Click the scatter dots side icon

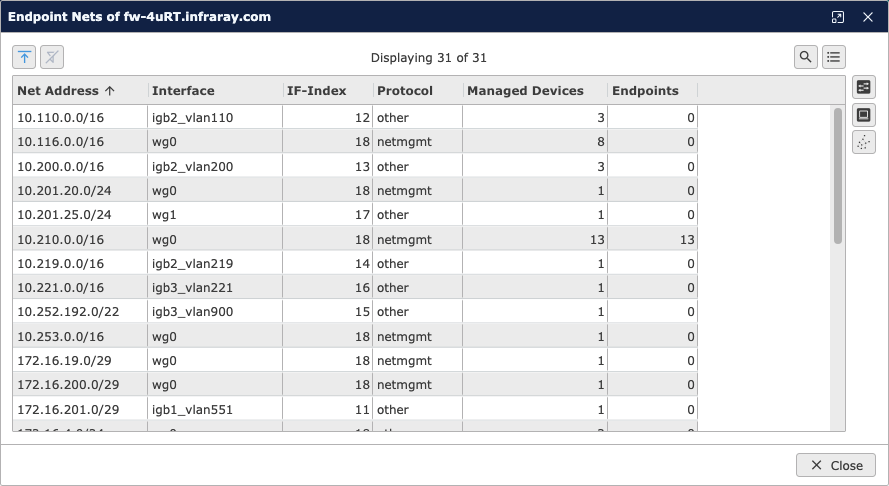(x=864, y=143)
